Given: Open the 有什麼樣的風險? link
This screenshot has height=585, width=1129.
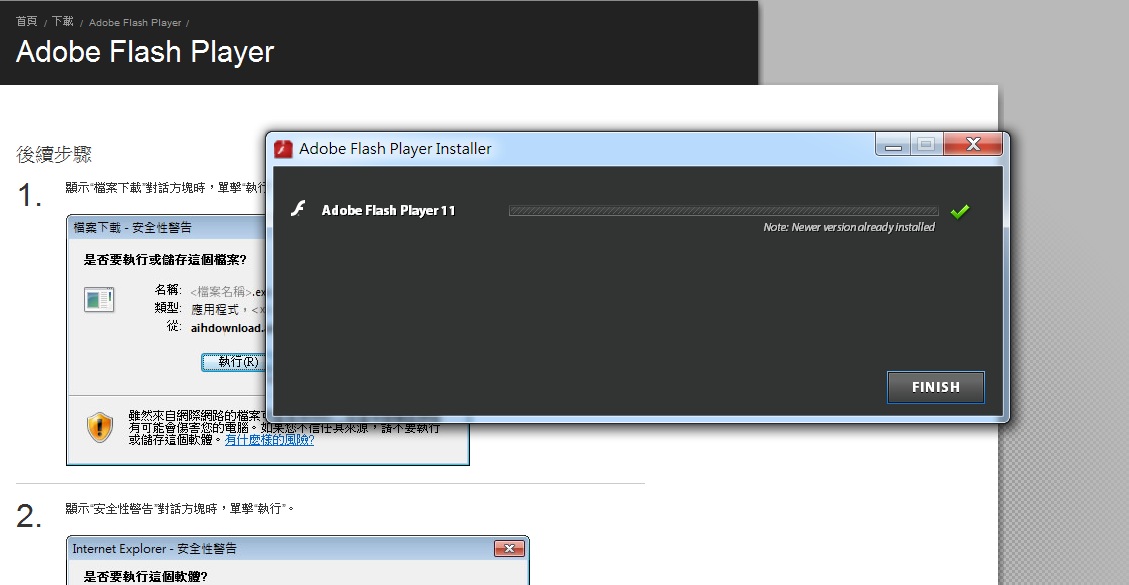Looking at the screenshot, I should pos(269,439).
